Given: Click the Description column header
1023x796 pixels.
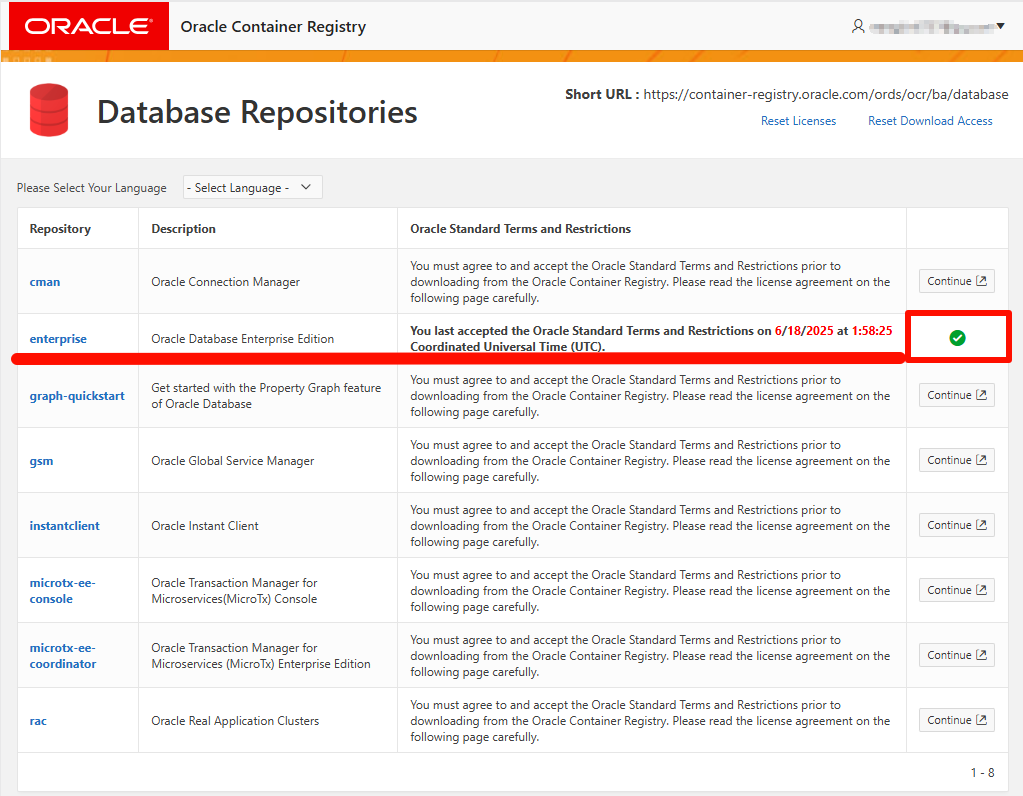Looking at the screenshot, I should (183, 229).
